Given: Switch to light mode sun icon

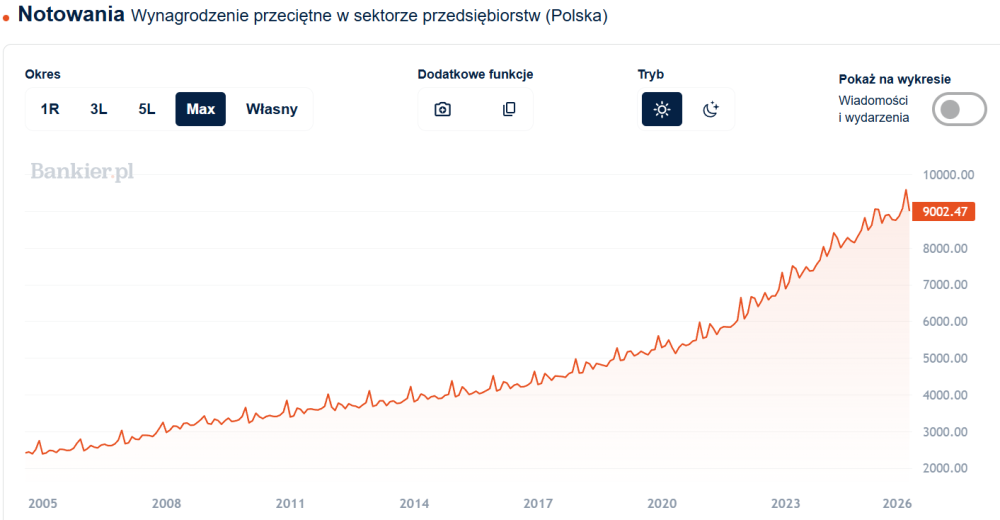Looking at the screenshot, I should (662, 109).
